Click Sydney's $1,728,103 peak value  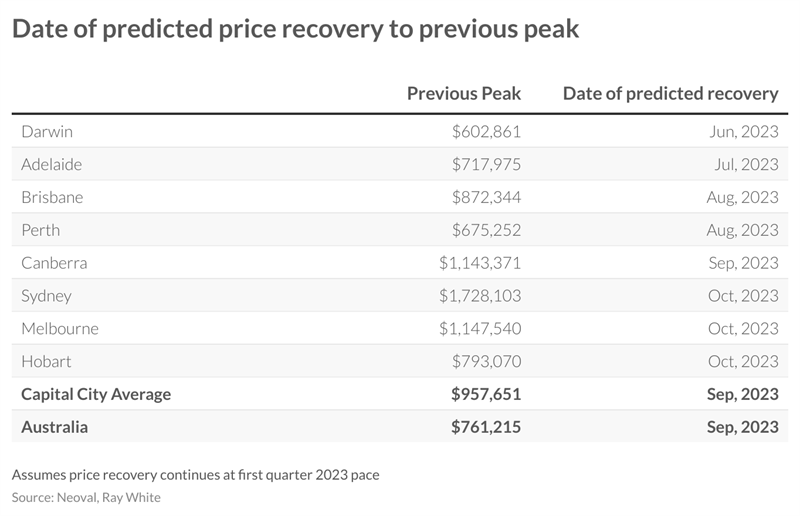480,296
